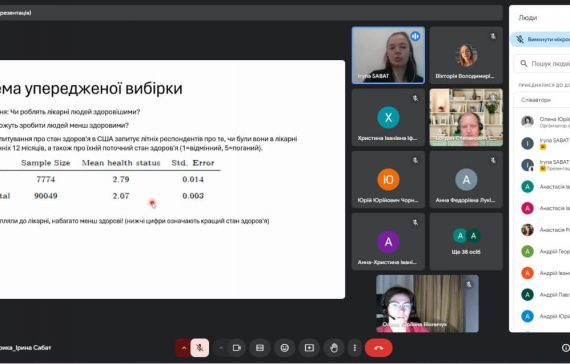Unmute the microphone button

200,348
